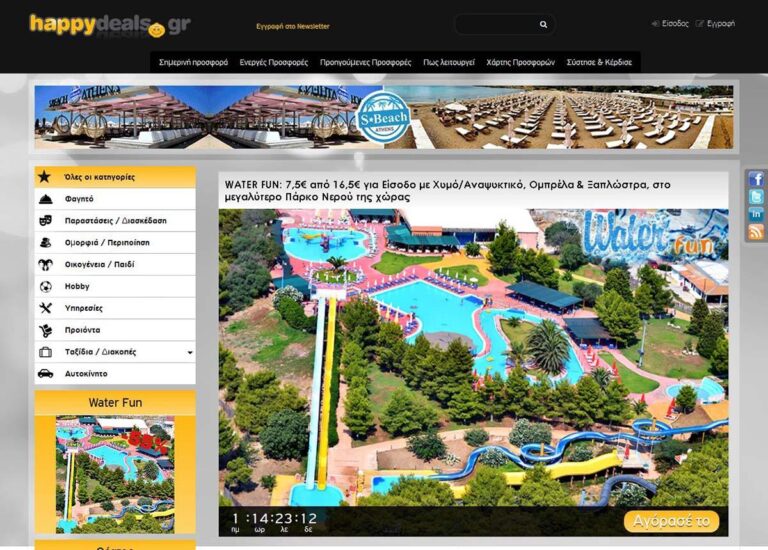
Task: Open the LinkedIn social icon
Action: pos(756,214)
